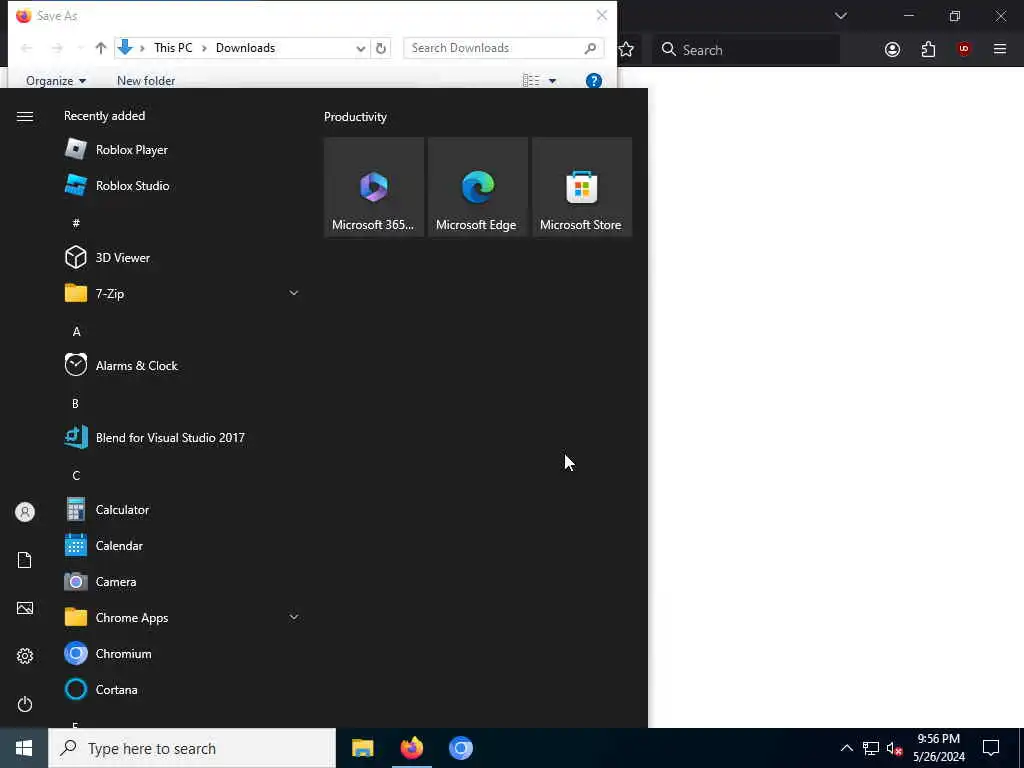
Task: Open the Microsoft Store tile
Action: click(x=582, y=187)
